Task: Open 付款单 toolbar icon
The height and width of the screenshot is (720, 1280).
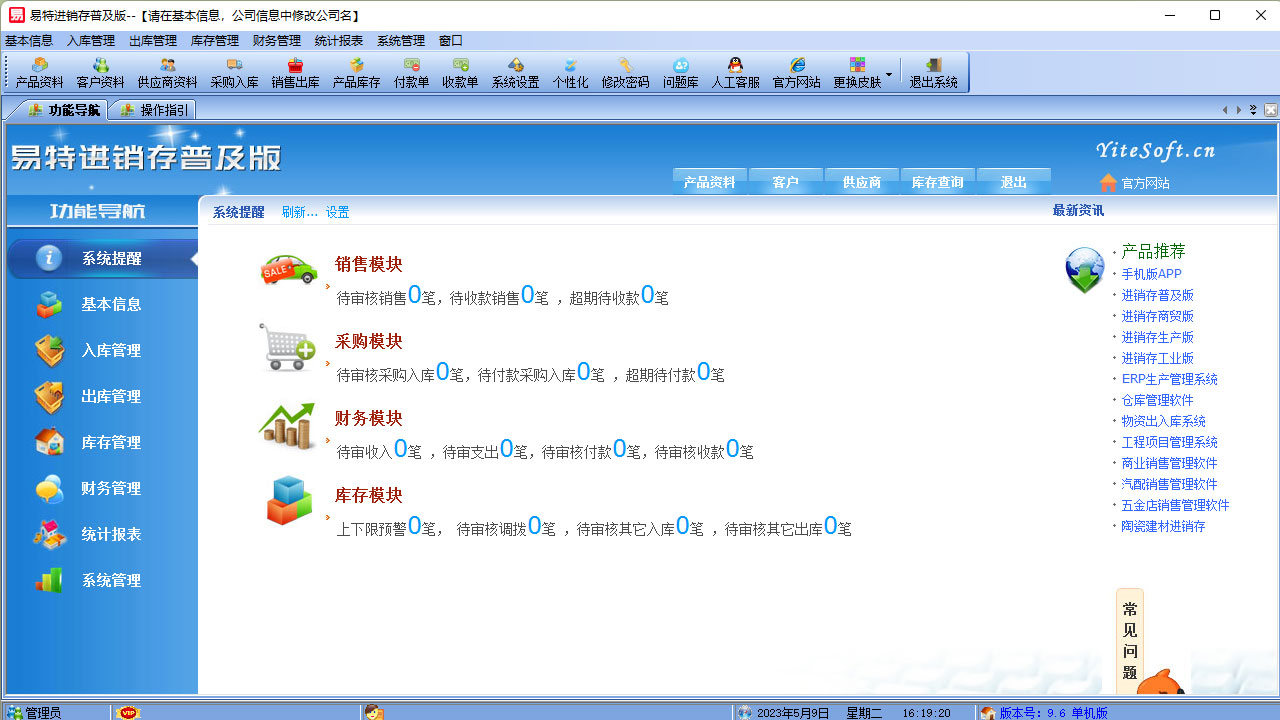Action: (412, 73)
